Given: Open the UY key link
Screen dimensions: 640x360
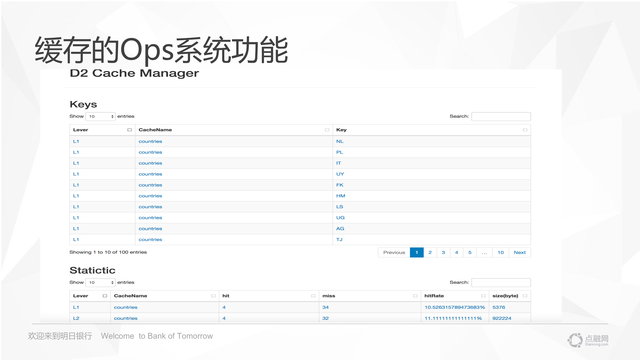Looking at the screenshot, I should [340, 174].
